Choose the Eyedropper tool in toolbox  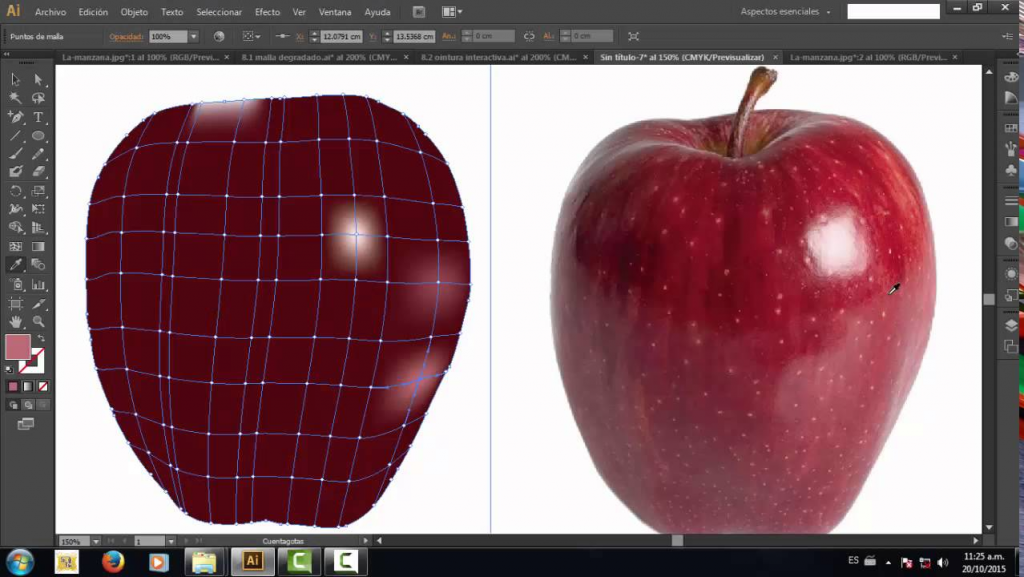[x=16, y=265]
